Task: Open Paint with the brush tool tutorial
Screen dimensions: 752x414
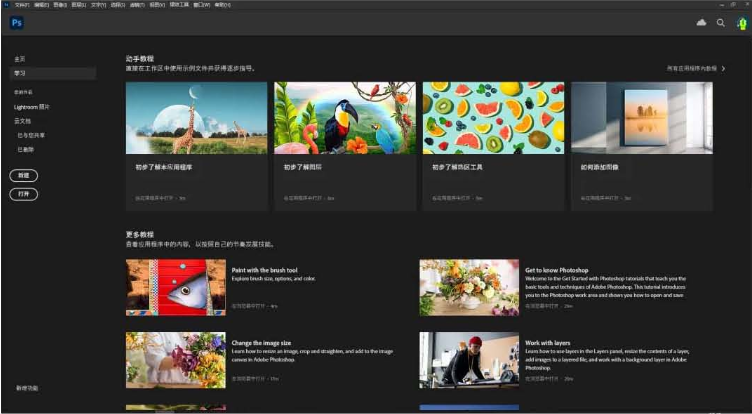Action: point(264,270)
